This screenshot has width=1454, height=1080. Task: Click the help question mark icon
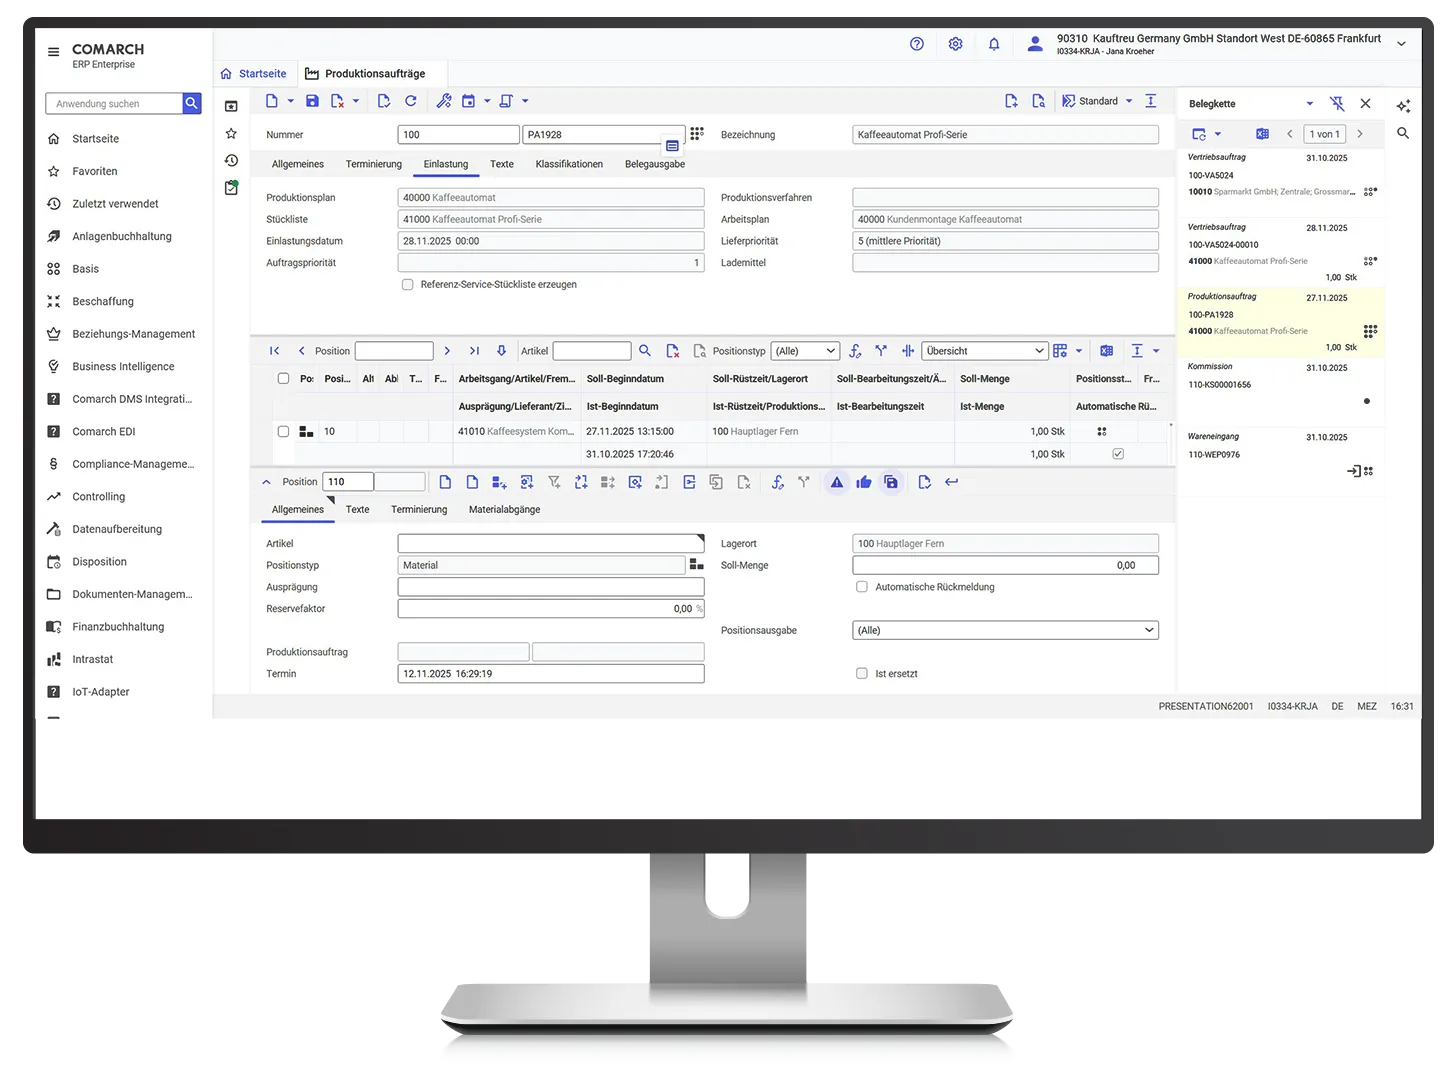tap(917, 44)
